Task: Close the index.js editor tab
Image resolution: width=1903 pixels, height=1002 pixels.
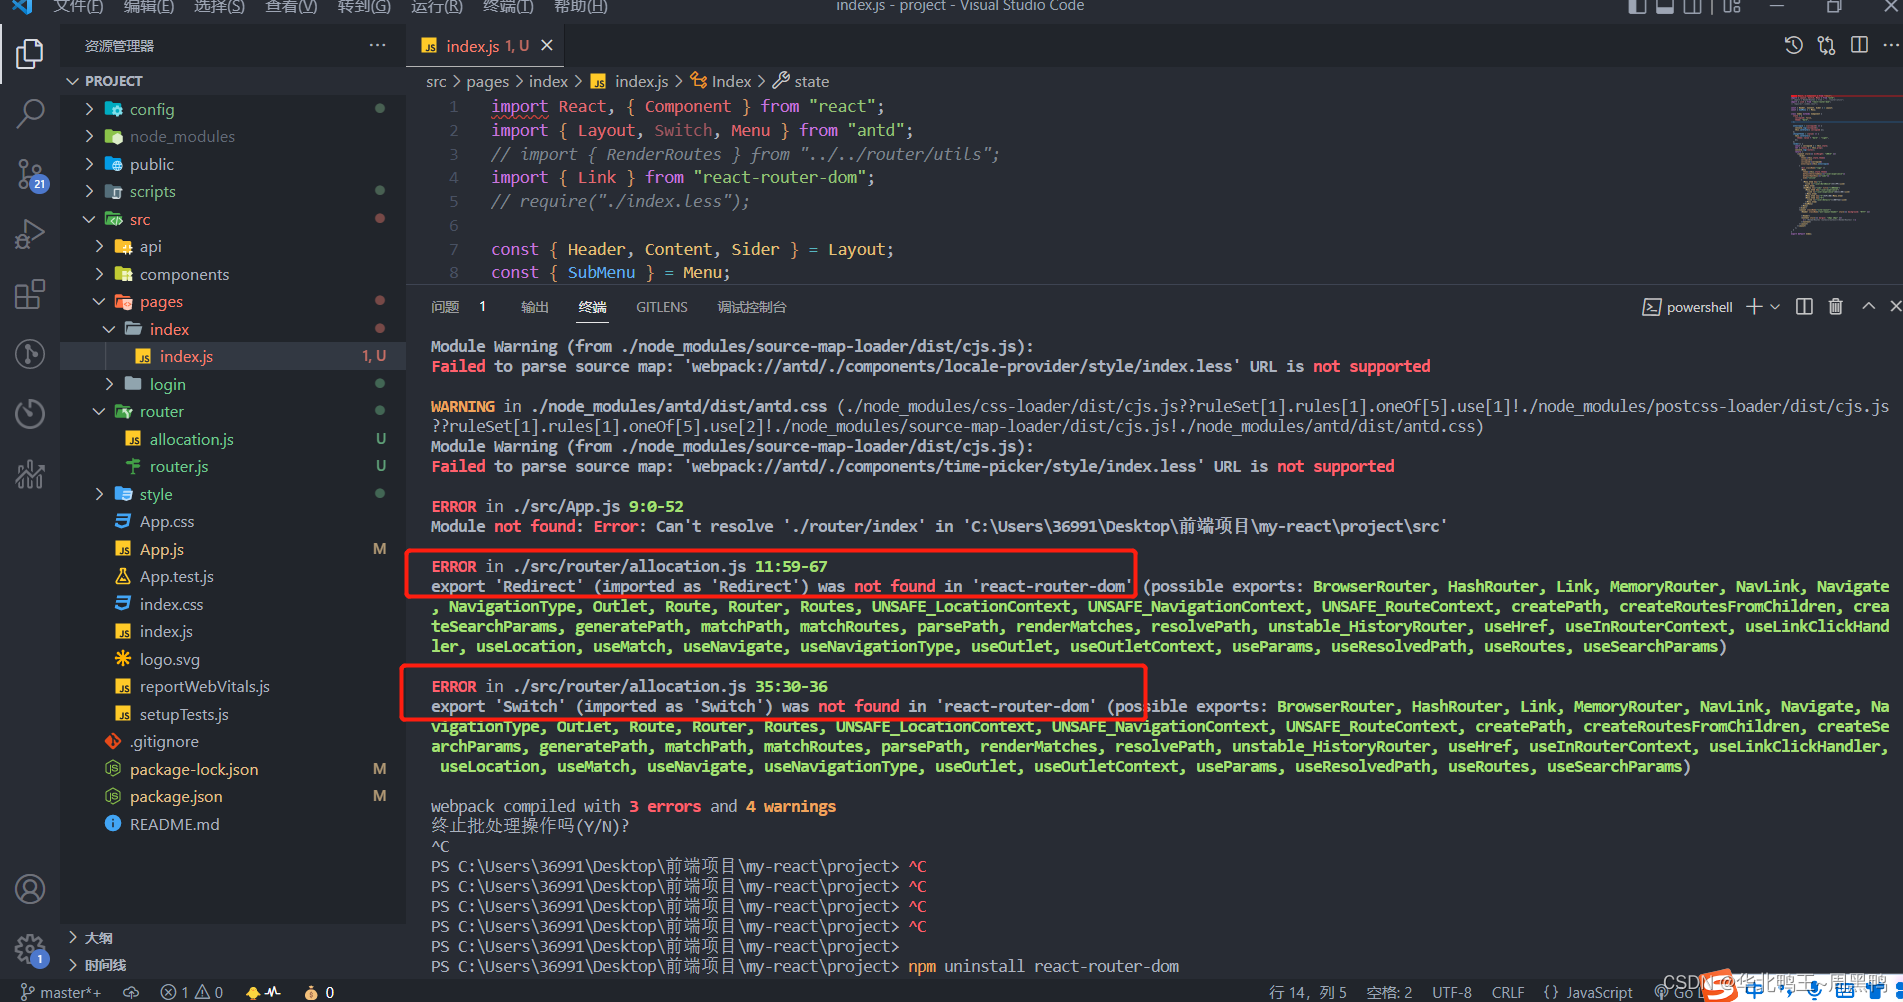Action: click(x=547, y=45)
